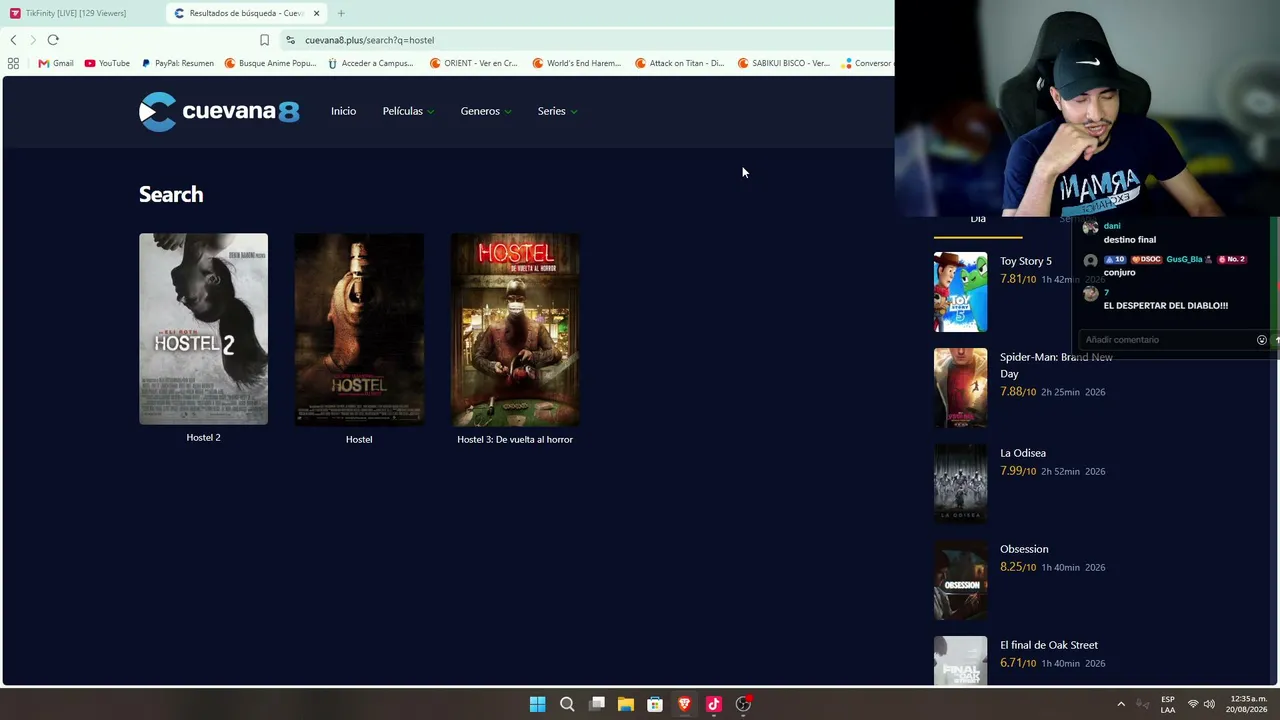Open emoji picker in comment box

pos(1261,340)
